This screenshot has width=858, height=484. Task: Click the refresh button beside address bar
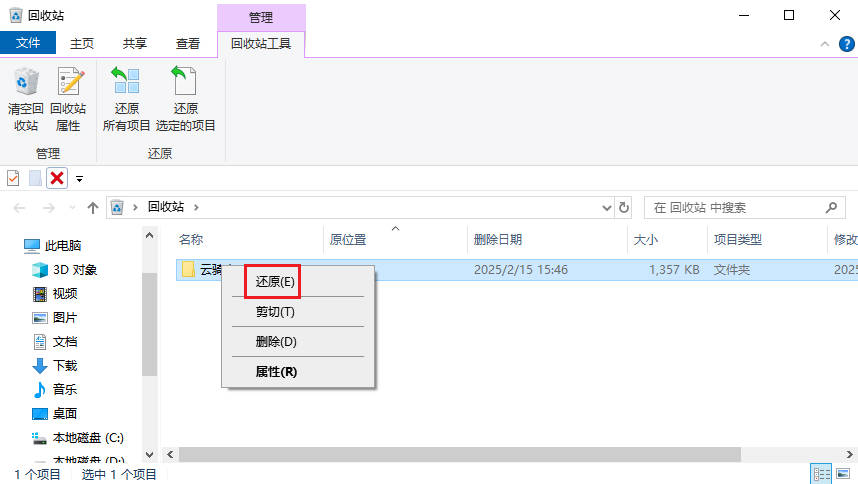[x=625, y=208]
